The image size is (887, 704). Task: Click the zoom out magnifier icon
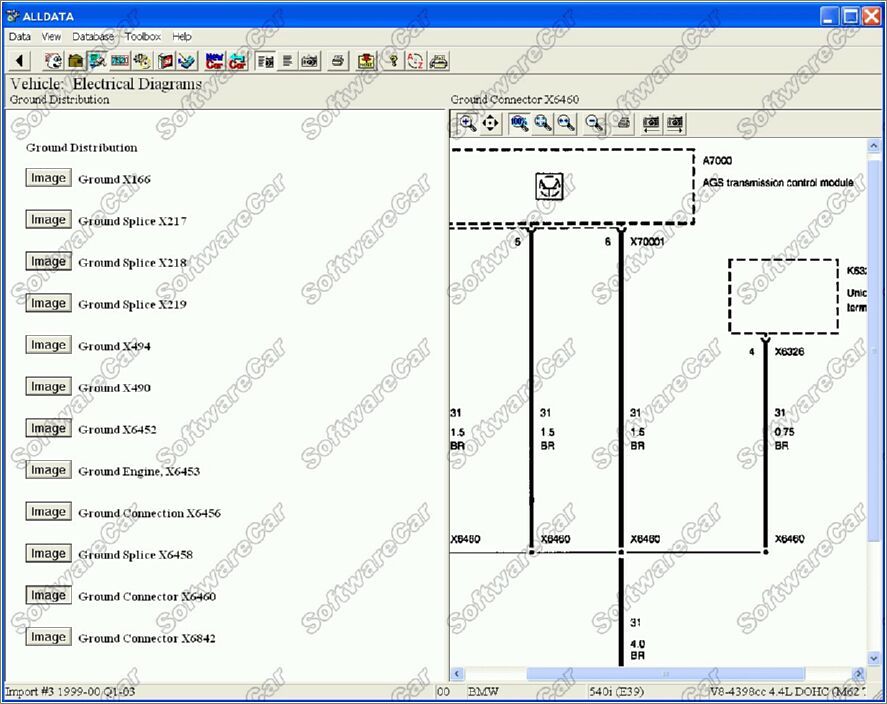594,123
